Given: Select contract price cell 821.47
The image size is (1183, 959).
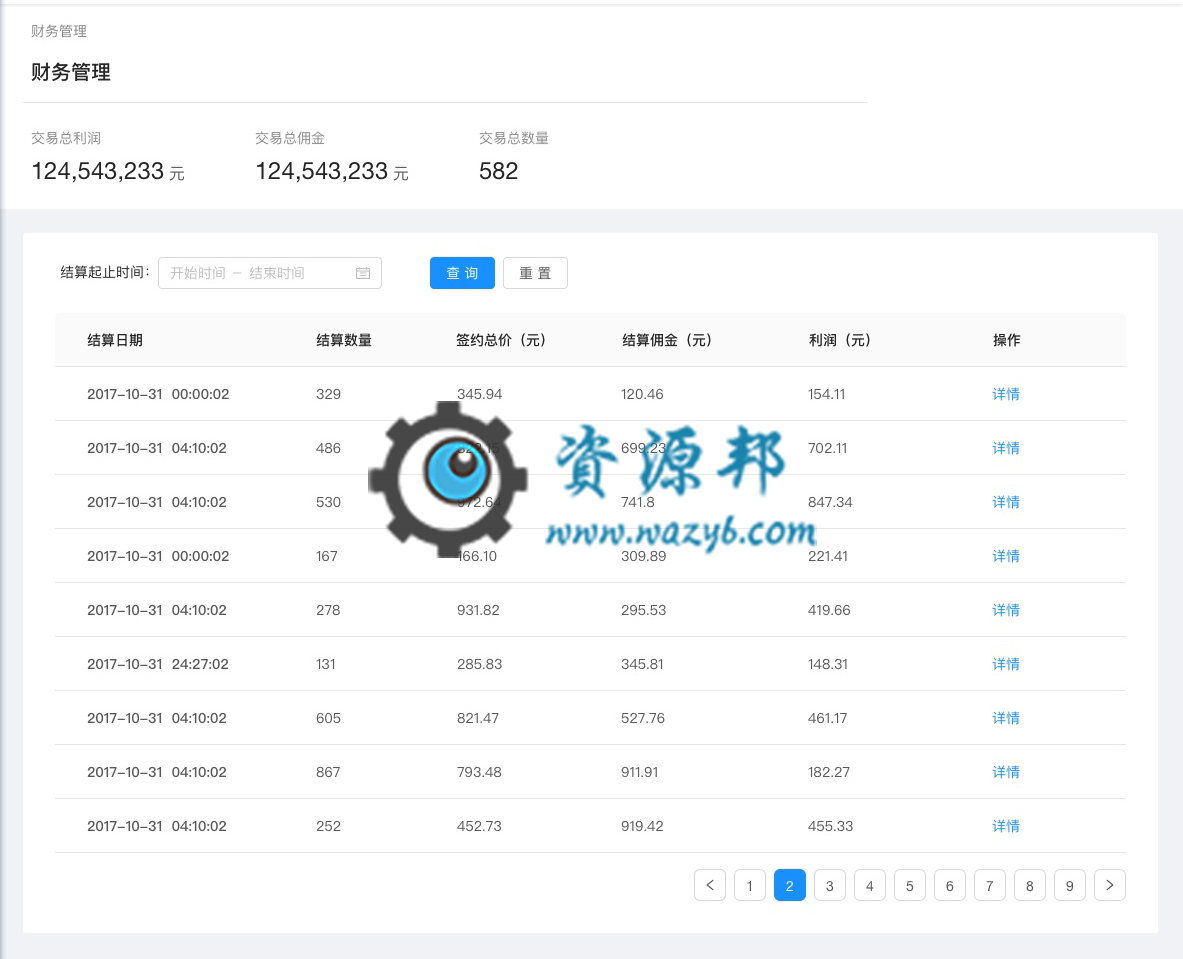Looking at the screenshot, I should pyautogui.click(x=478, y=718).
